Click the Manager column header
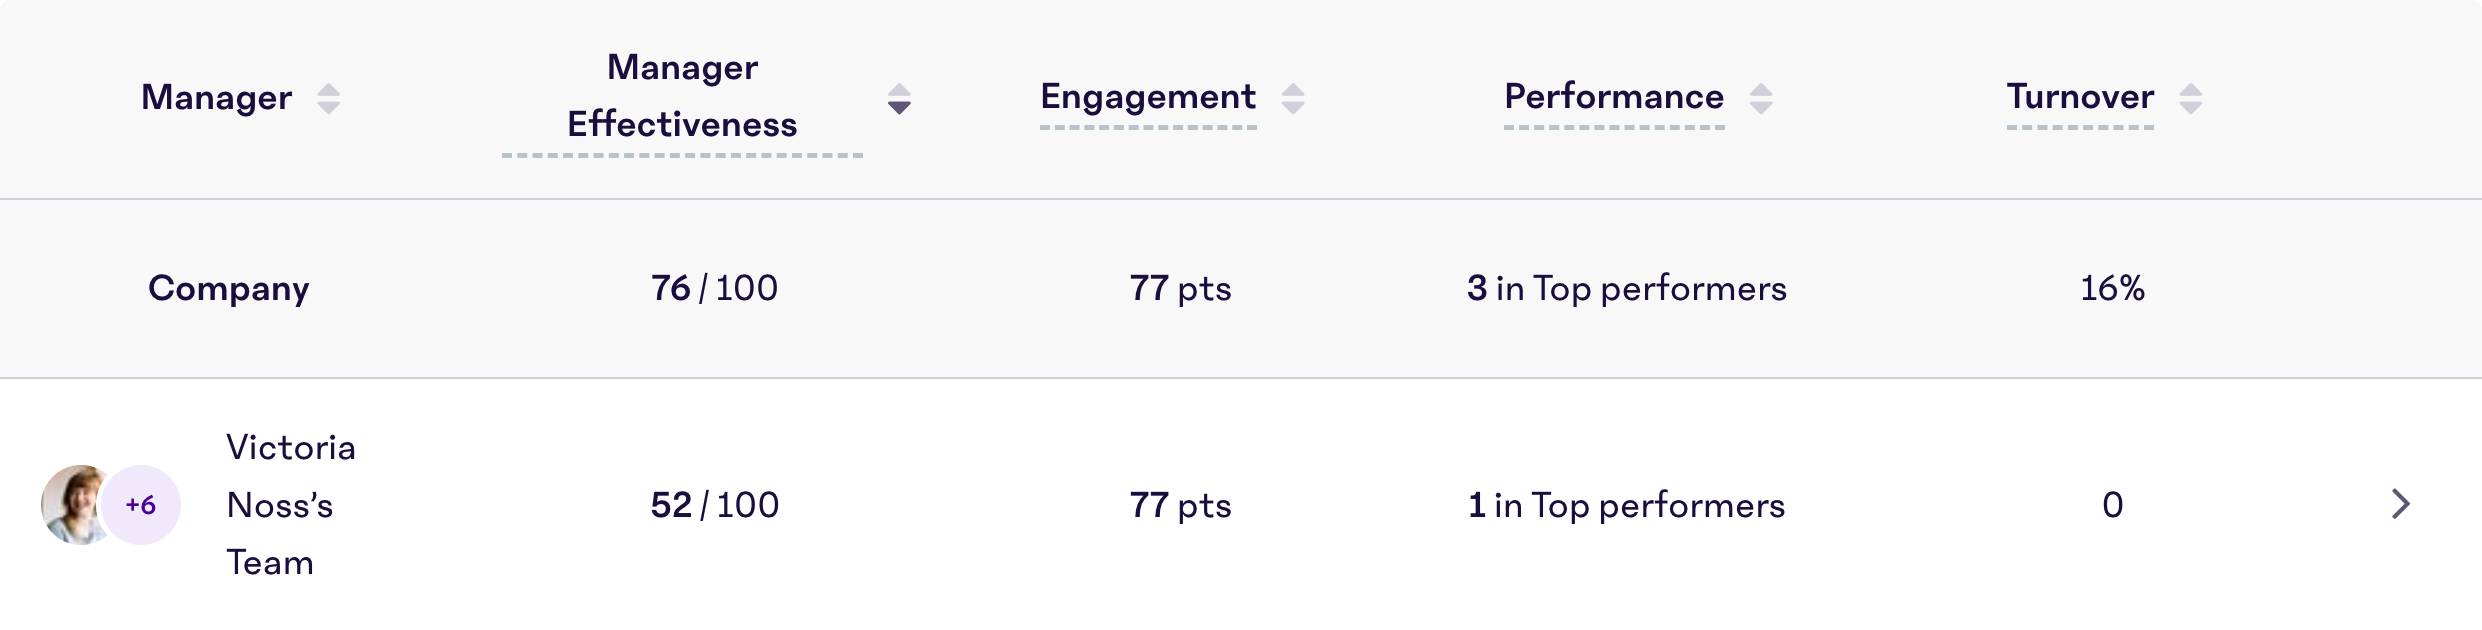 218,98
